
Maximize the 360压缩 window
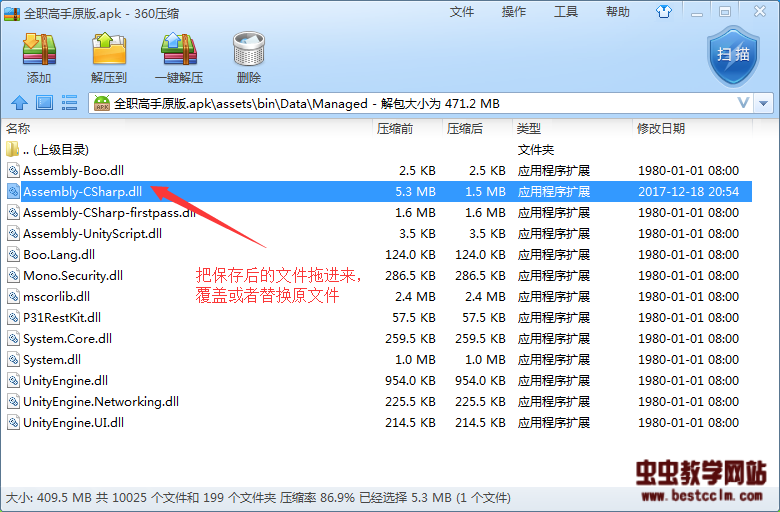tap(725, 12)
